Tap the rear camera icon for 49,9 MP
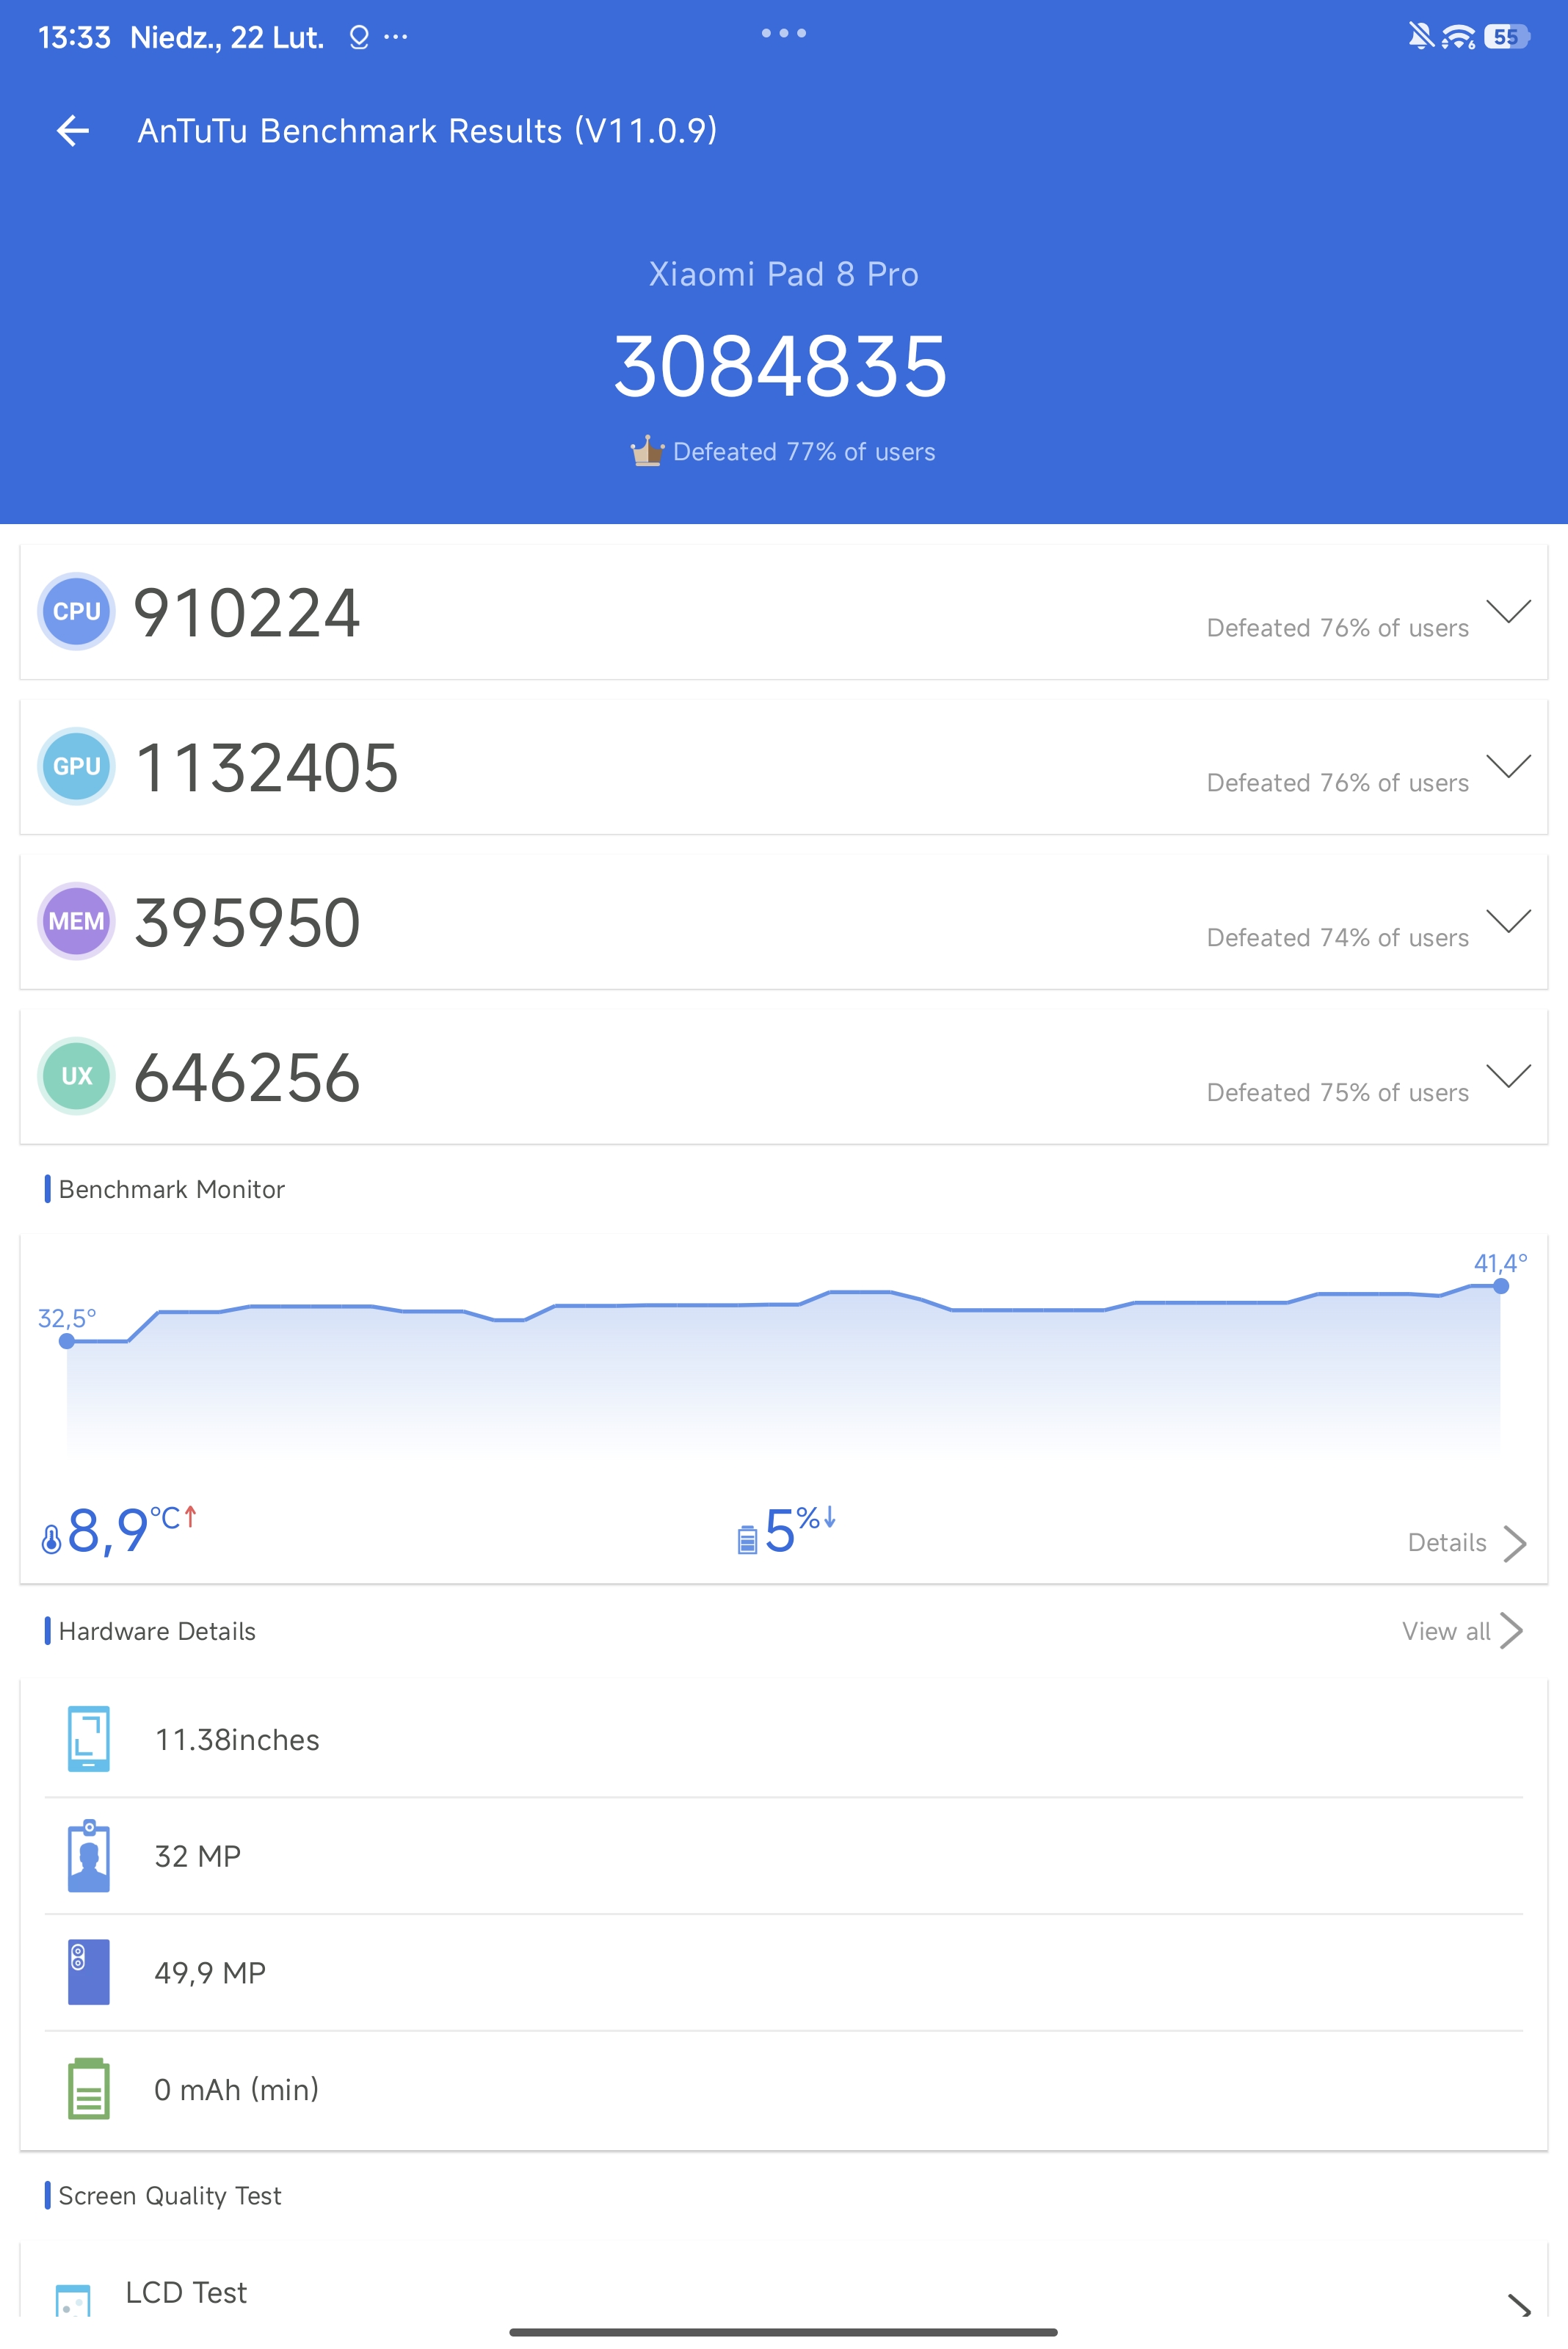Image resolution: width=1568 pixels, height=2349 pixels. 88,1972
